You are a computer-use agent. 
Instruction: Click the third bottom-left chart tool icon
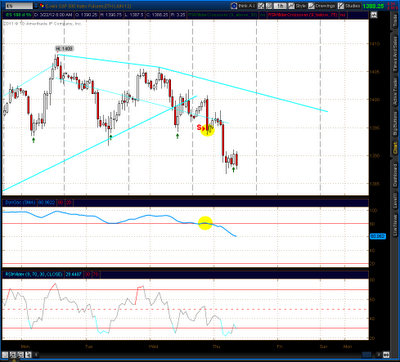(x=21, y=354)
